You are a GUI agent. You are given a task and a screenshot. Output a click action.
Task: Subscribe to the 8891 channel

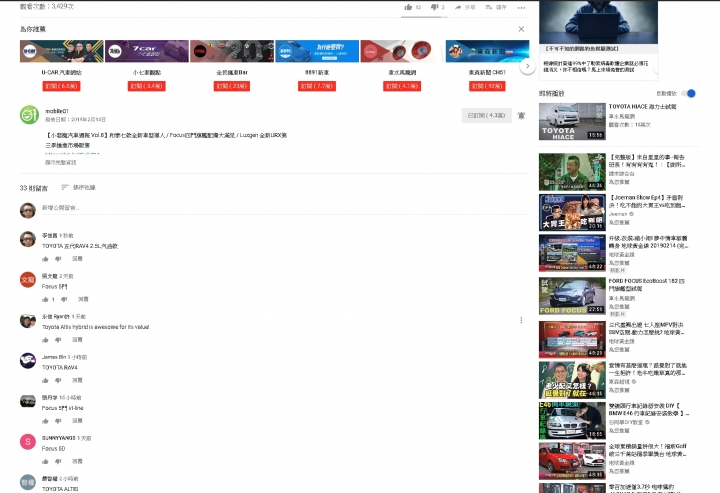317,86
